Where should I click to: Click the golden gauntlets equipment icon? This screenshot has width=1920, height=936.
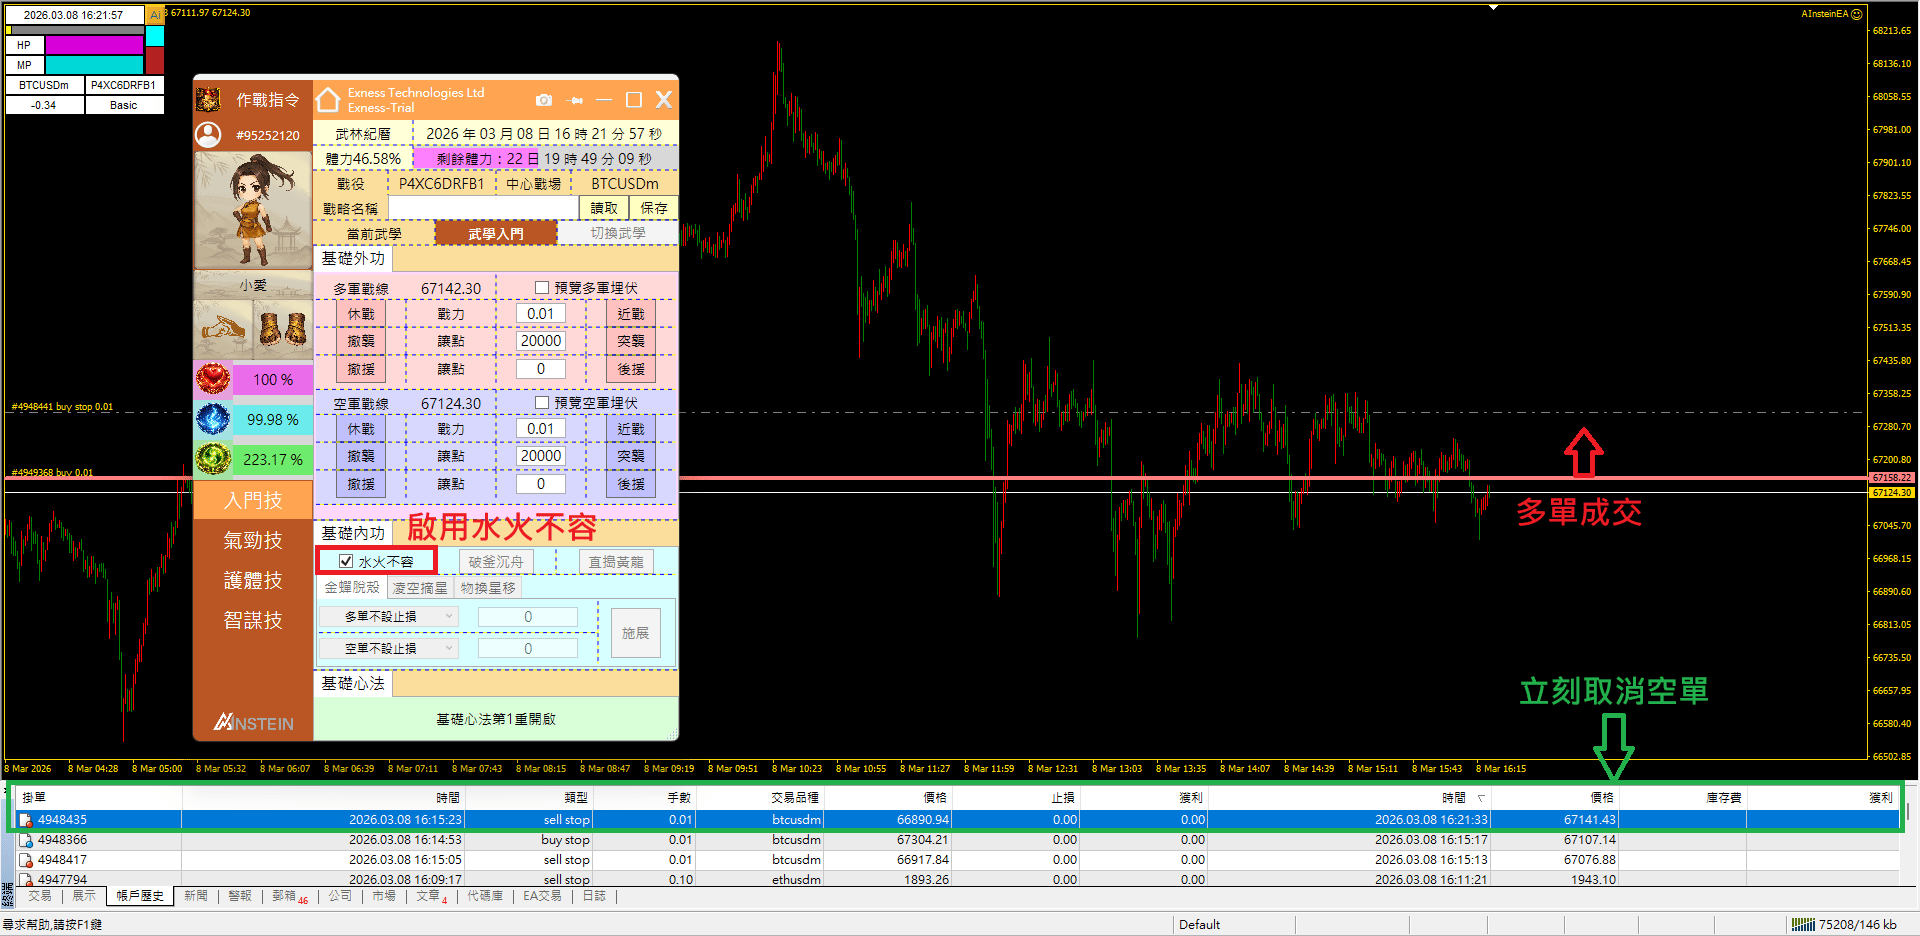pyautogui.click(x=282, y=328)
